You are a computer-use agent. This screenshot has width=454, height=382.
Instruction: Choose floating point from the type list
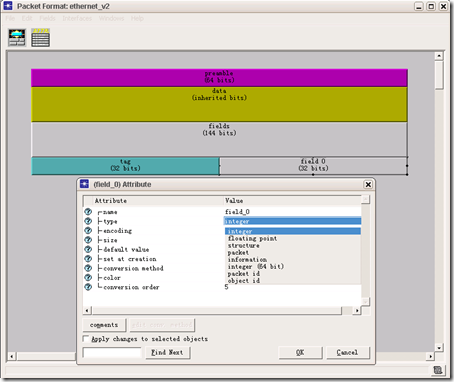pyautogui.click(x=293, y=238)
